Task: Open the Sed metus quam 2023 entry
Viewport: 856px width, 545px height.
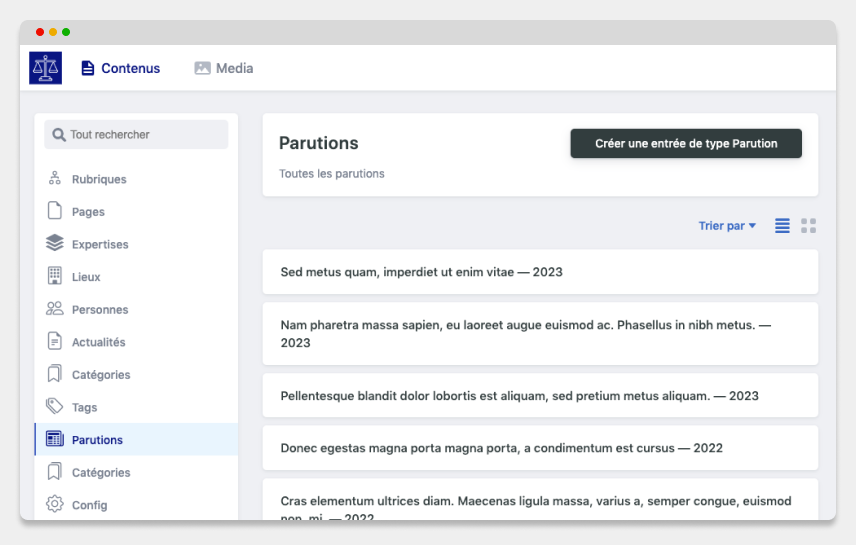Action: pyautogui.click(x=540, y=272)
